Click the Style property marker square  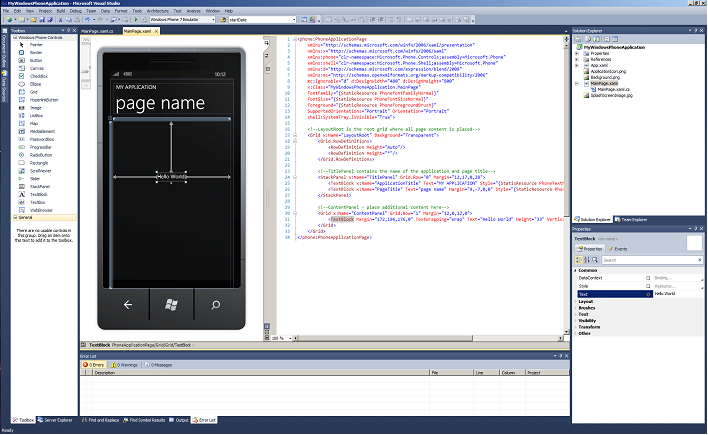tap(648, 286)
